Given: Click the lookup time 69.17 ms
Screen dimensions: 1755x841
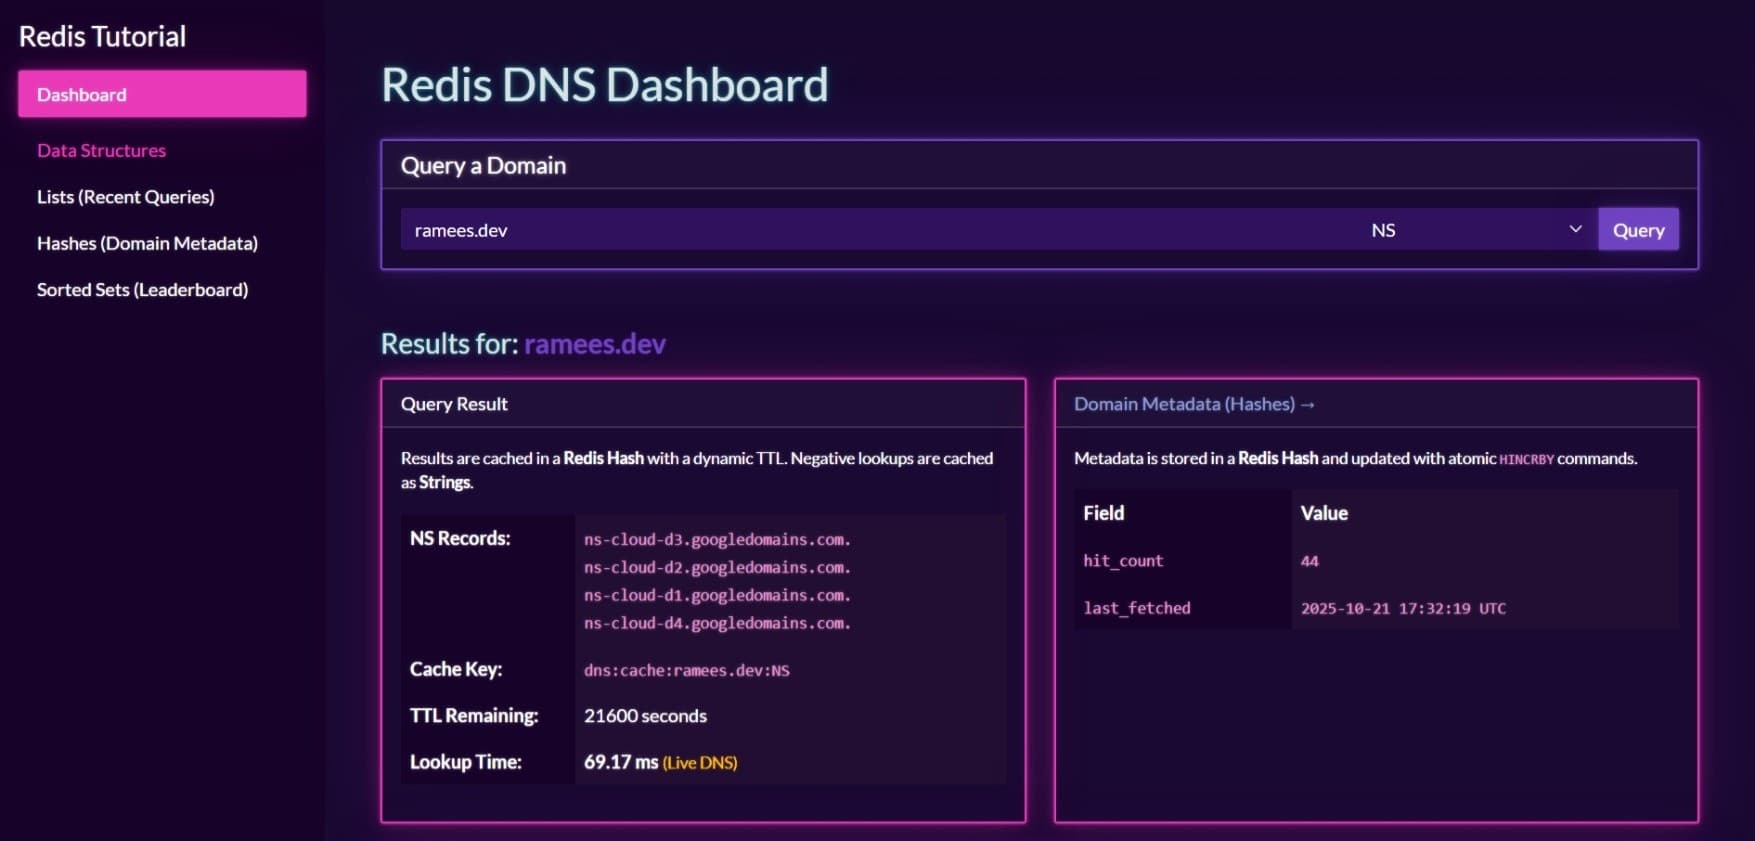Looking at the screenshot, I should [x=621, y=762].
